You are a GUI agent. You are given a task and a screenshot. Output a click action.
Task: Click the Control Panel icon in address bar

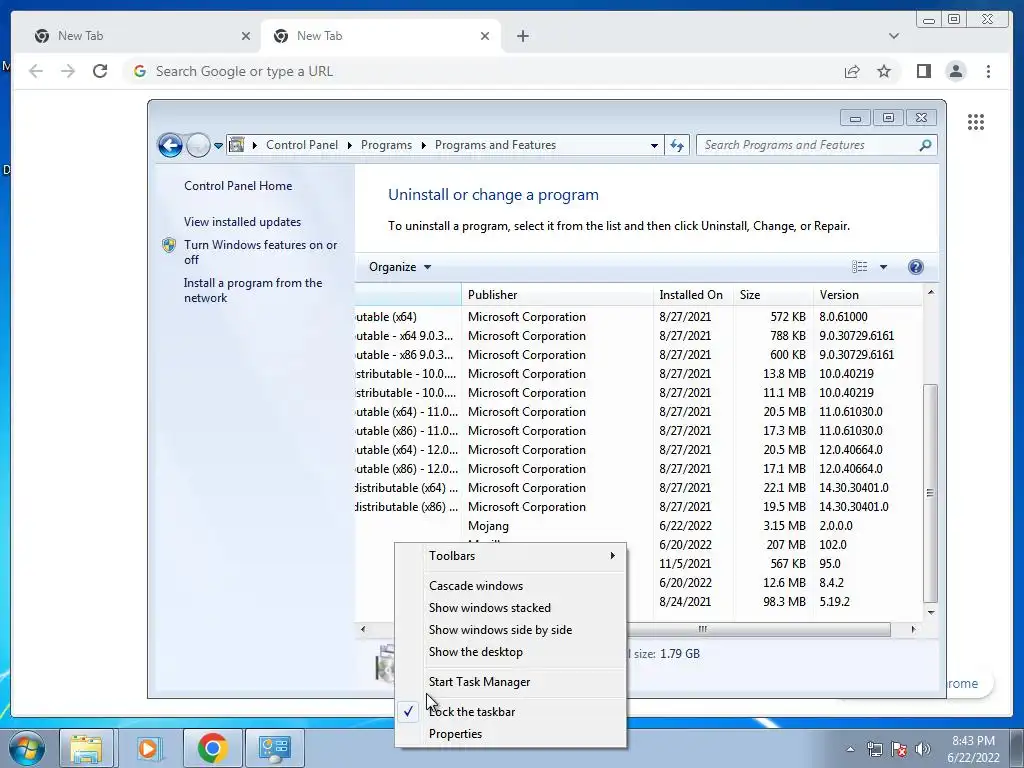pyautogui.click(x=236, y=145)
